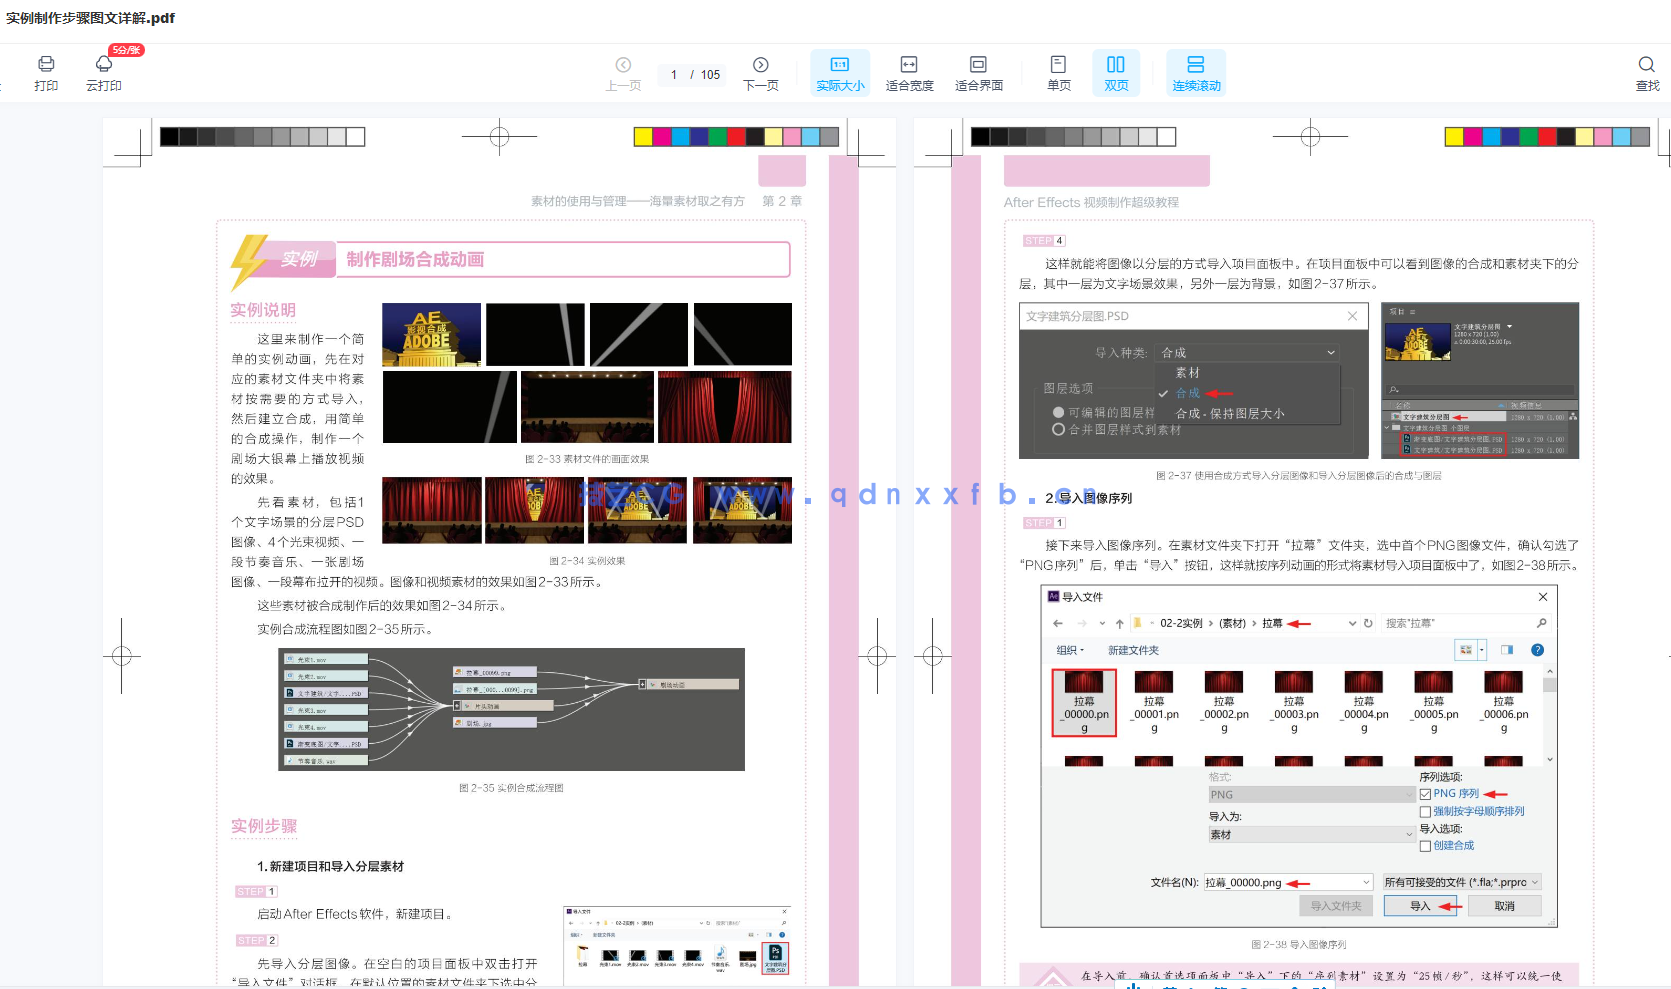The height and width of the screenshot is (989, 1671).
Task: Check the 创建合成 option
Action: pyautogui.click(x=1425, y=845)
